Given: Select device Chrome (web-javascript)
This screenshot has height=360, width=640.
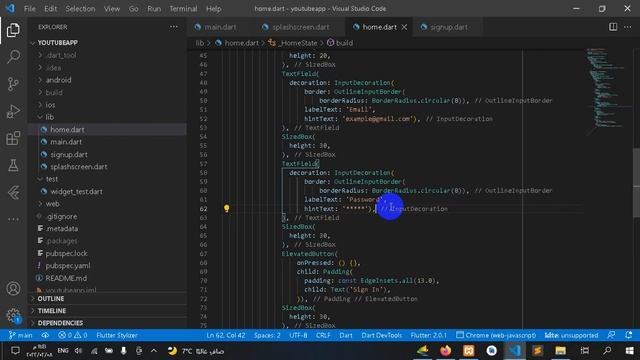Looking at the screenshot, I should tap(496, 335).
